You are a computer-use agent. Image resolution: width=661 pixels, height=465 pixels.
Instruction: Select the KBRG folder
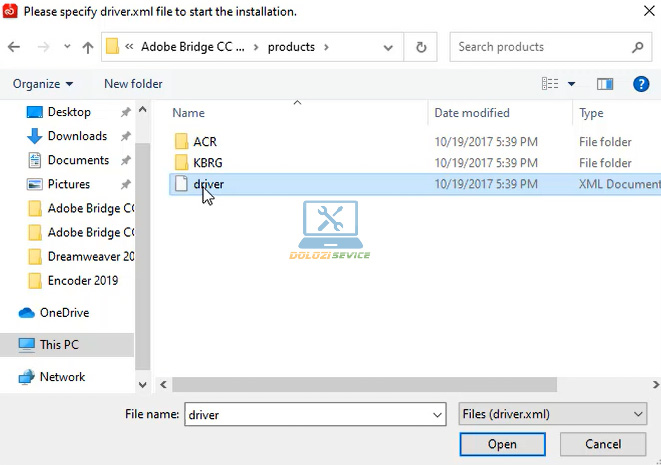click(x=210, y=163)
